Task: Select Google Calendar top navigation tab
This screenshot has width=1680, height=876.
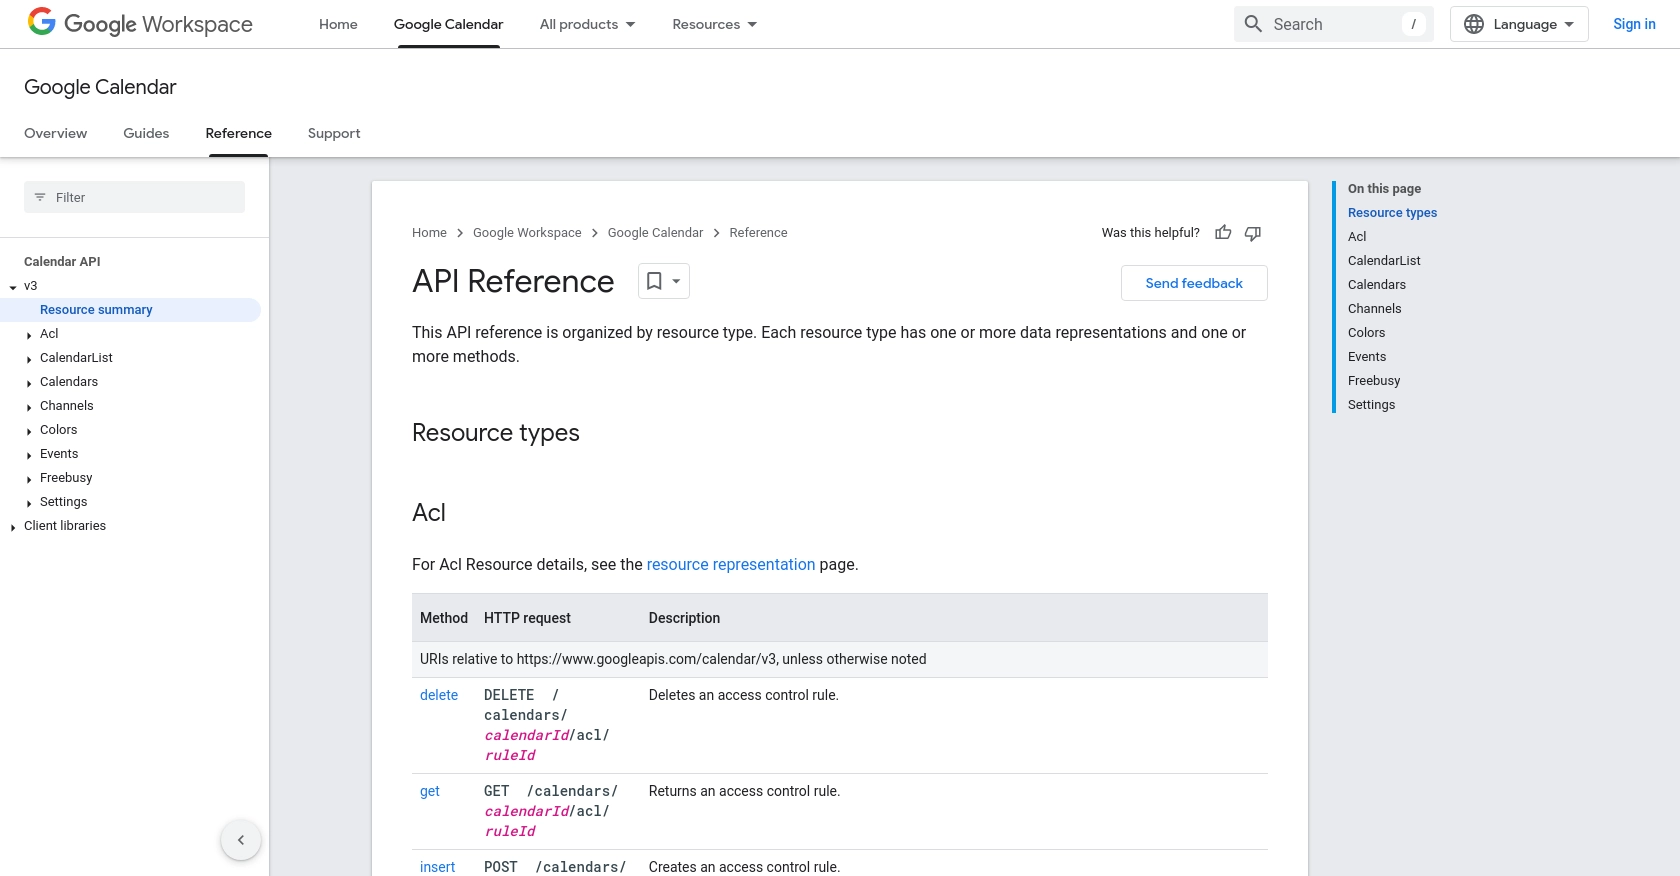Action: [x=448, y=24]
